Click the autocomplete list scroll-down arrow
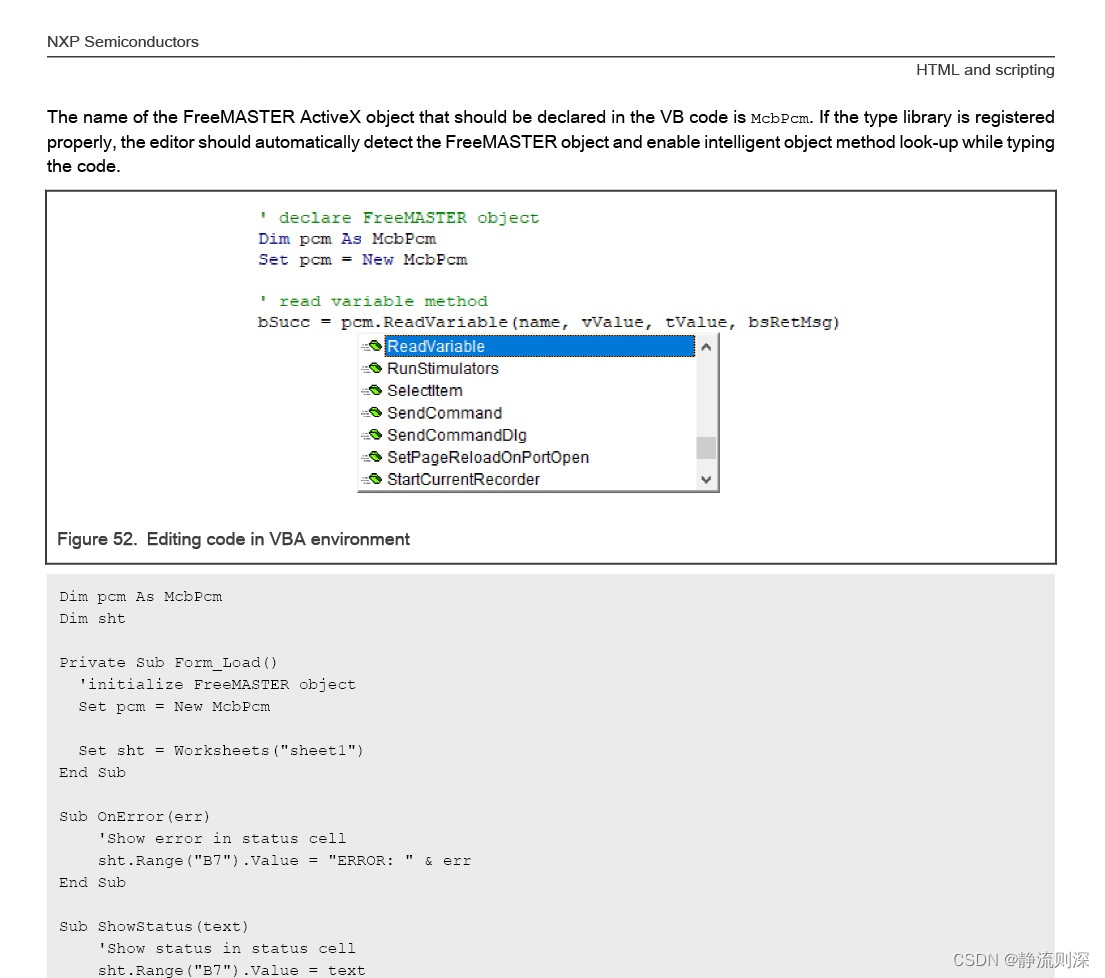Screen dimensions: 1105x978 706,480
